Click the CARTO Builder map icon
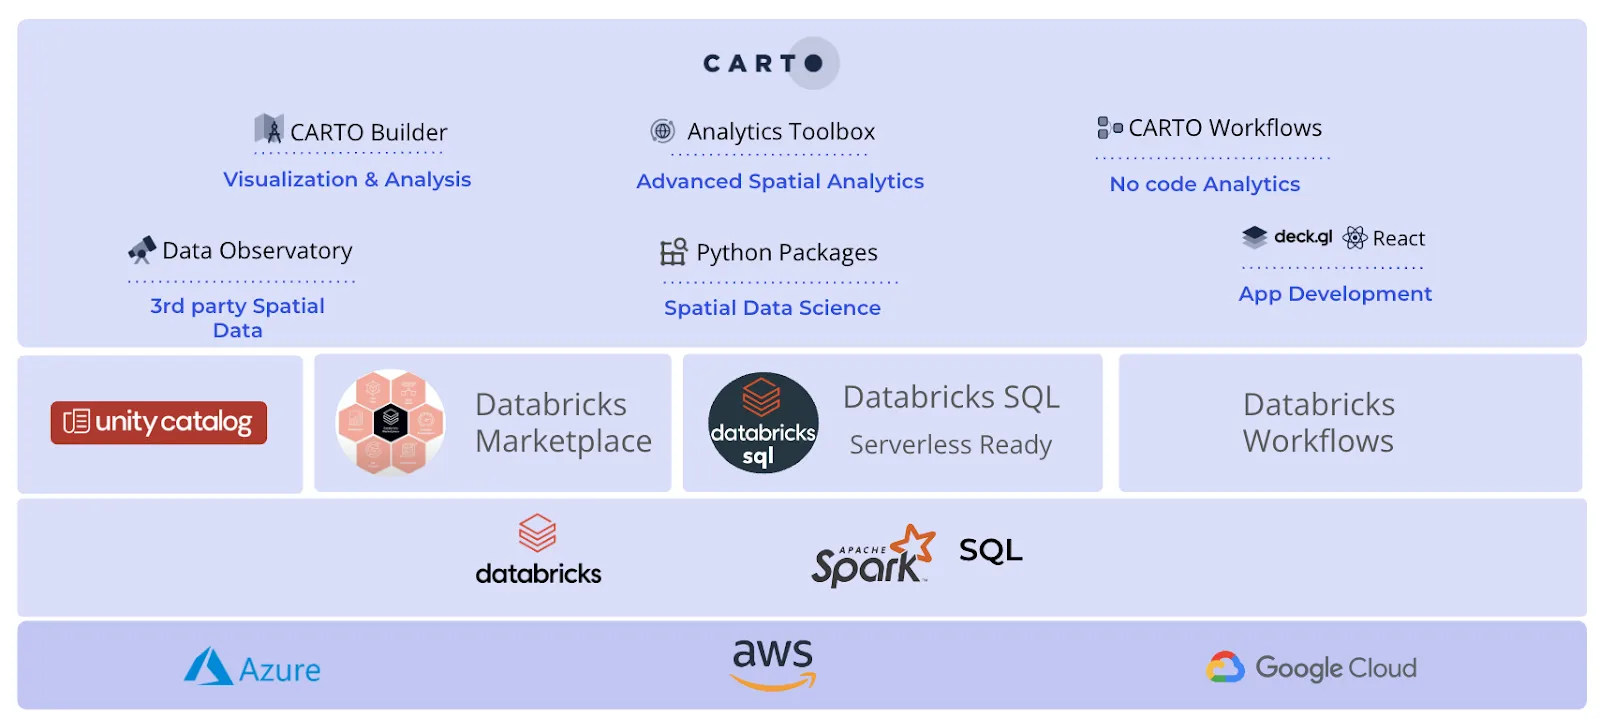1600x718 pixels. [x=268, y=129]
